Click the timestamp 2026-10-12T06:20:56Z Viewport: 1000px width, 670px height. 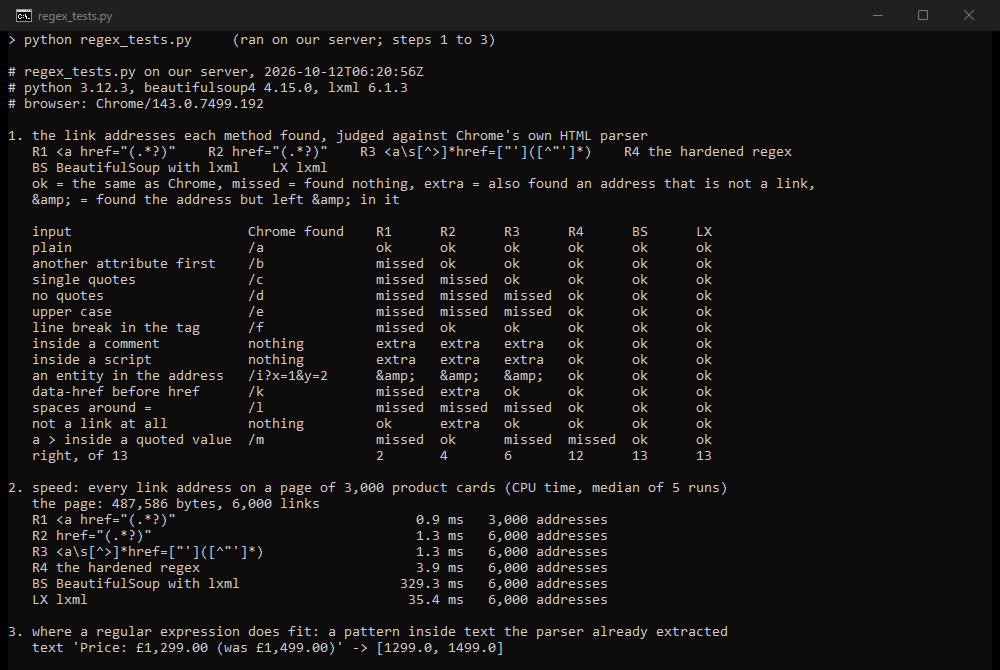pos(344,71)
